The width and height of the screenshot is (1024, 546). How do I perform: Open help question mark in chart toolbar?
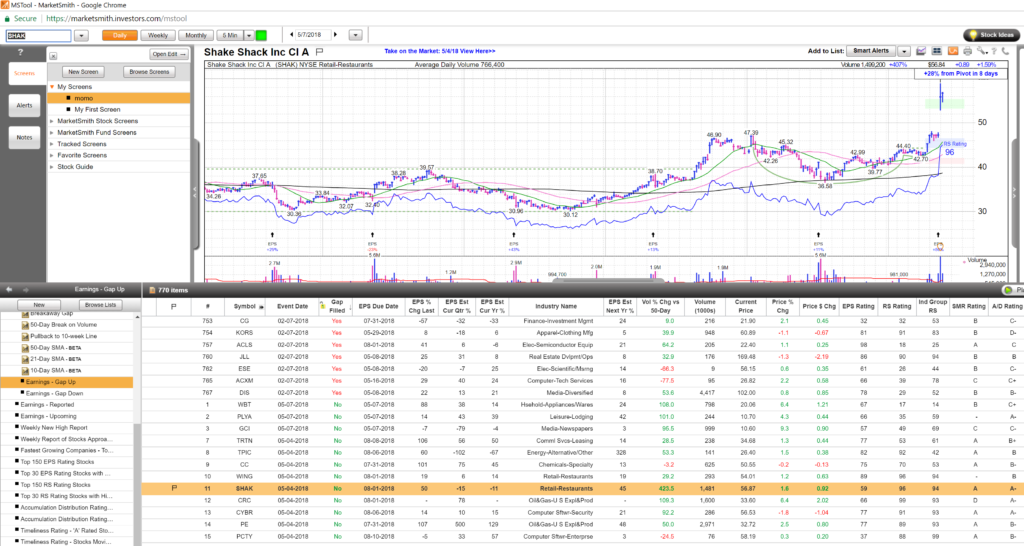994,51
